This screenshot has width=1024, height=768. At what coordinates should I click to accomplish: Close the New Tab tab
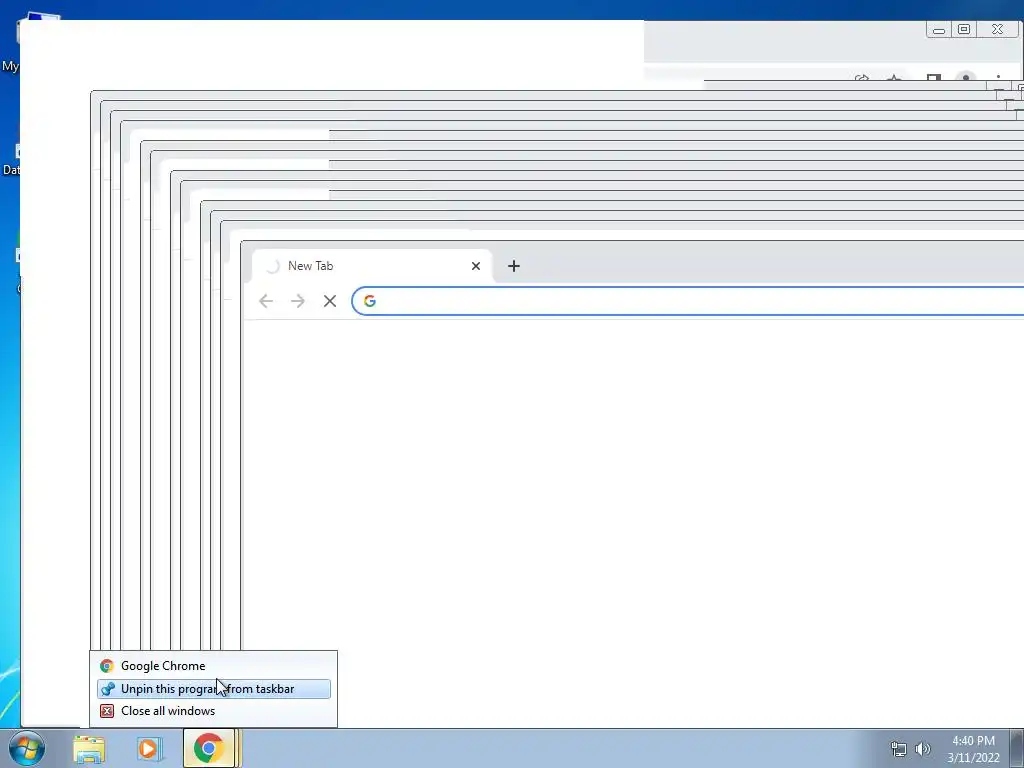(475, 266)
